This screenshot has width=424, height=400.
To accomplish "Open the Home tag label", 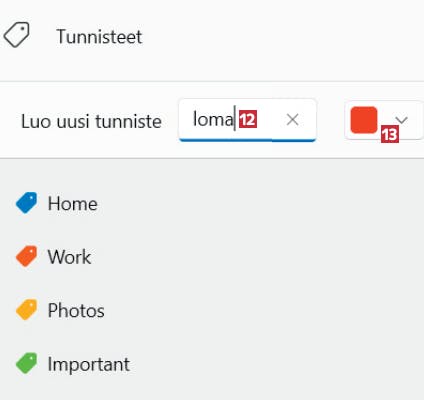I will tap(73, 203).
